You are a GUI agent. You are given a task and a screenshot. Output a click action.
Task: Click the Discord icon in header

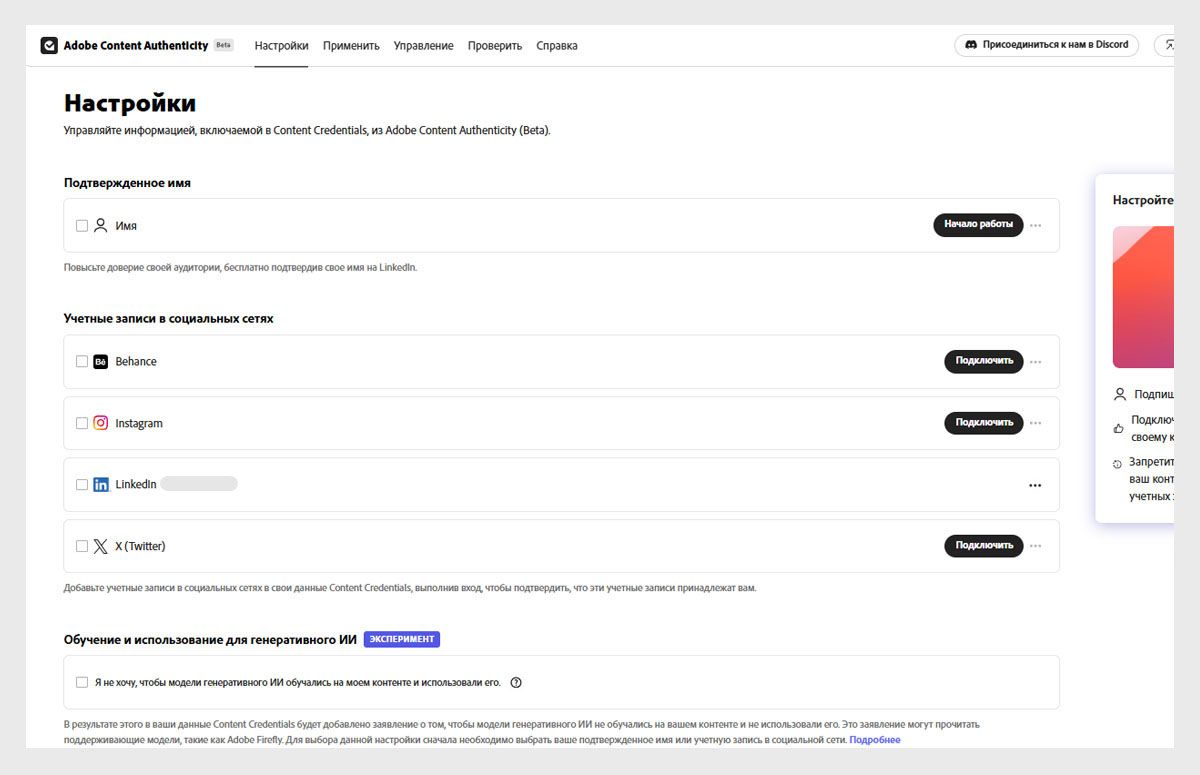click(971, 45)
